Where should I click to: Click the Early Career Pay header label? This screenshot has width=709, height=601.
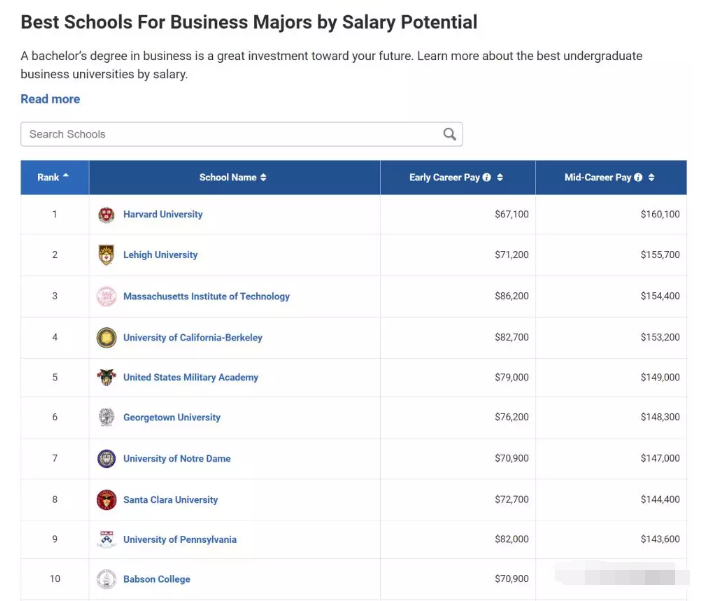click(444, 177)
